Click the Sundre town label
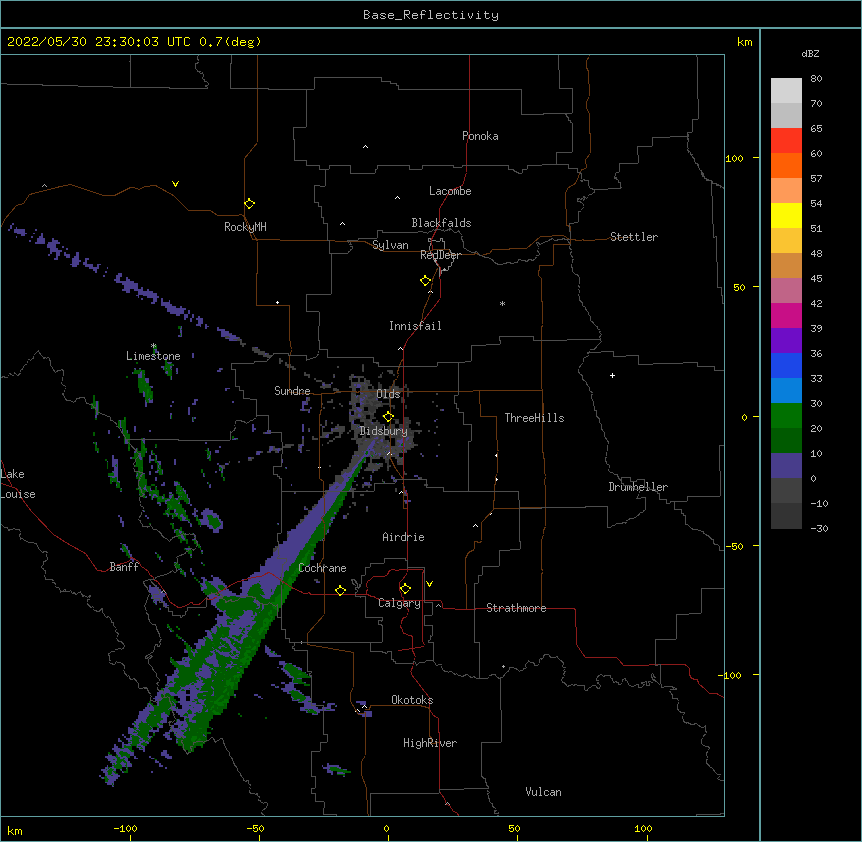Screen dimensions: 862x842 (x=292, y=391)
